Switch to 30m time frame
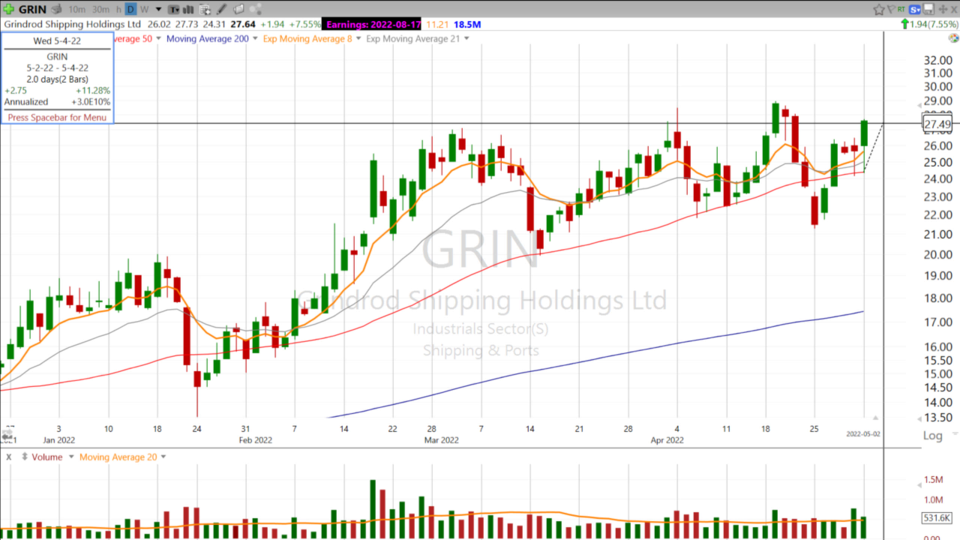960x540 pixels. coord(101,9)
